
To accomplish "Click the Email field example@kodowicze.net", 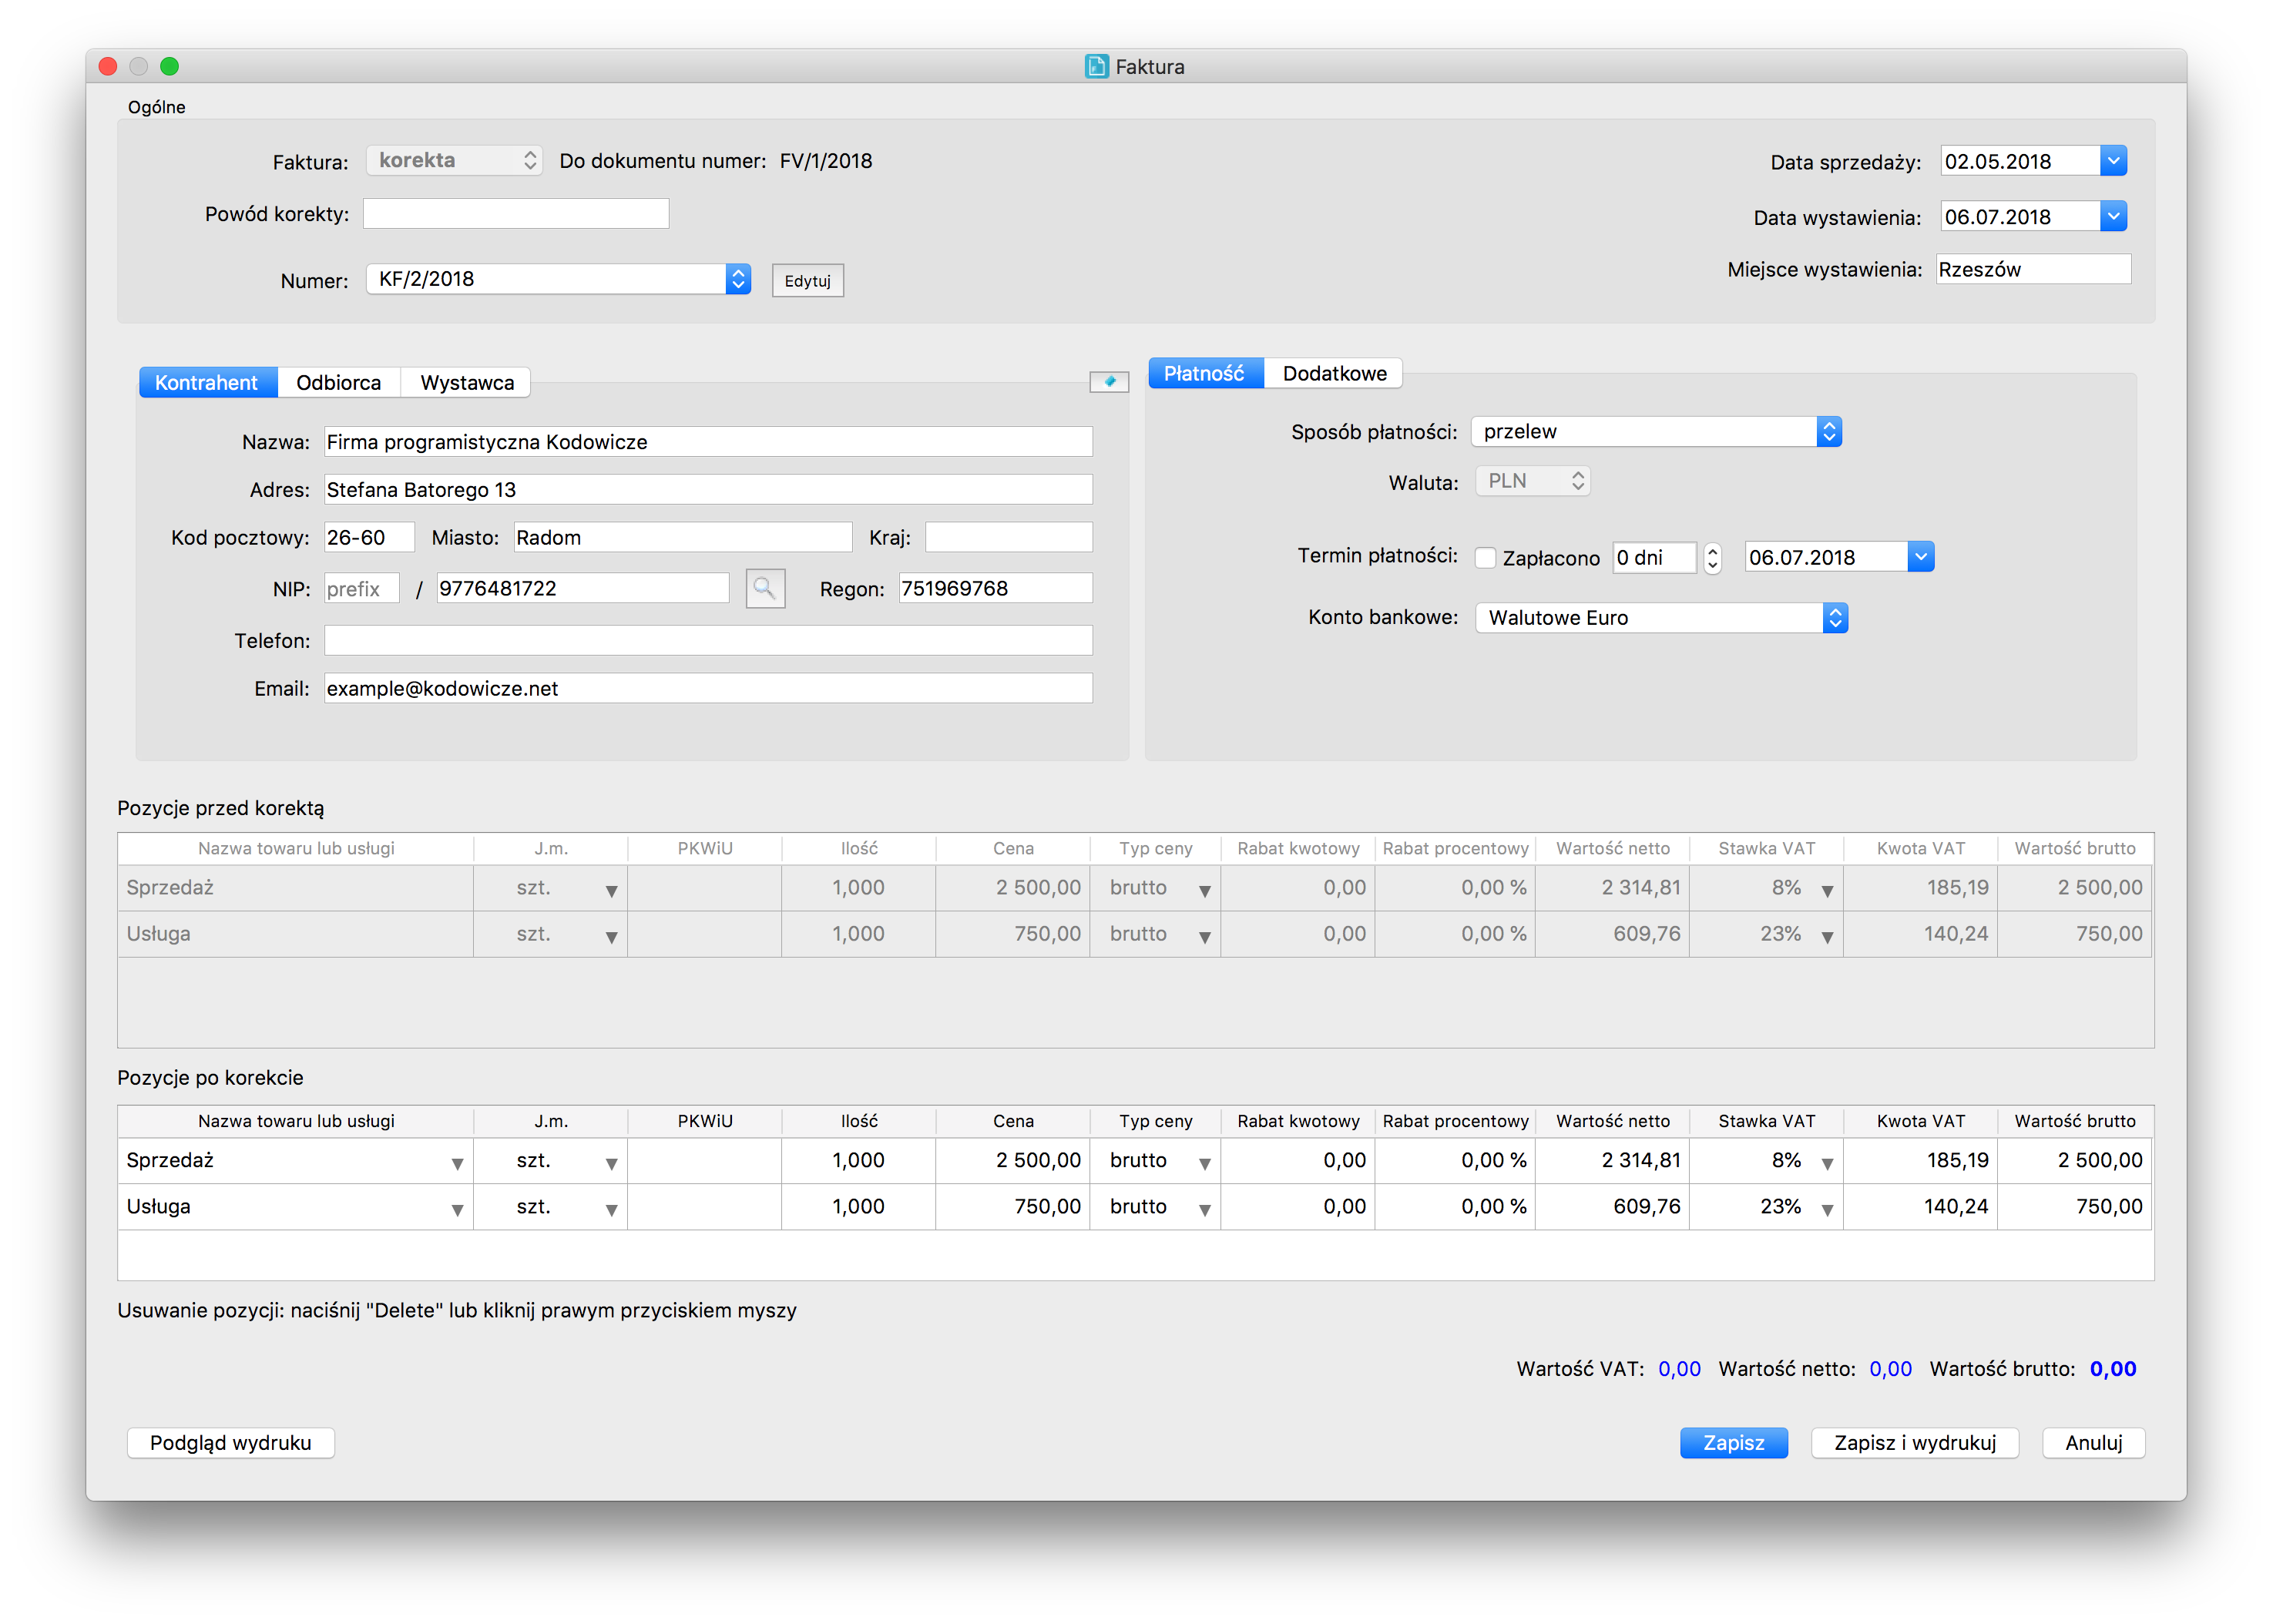I will point(708,688).
